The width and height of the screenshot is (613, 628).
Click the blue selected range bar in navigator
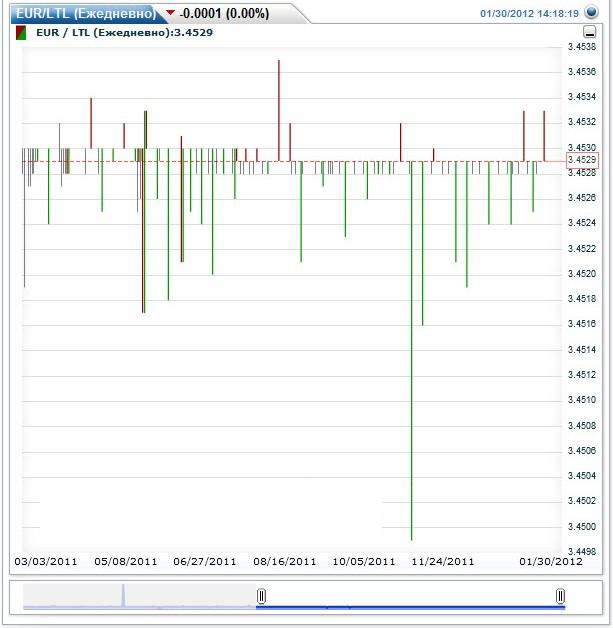coord(410,607)
